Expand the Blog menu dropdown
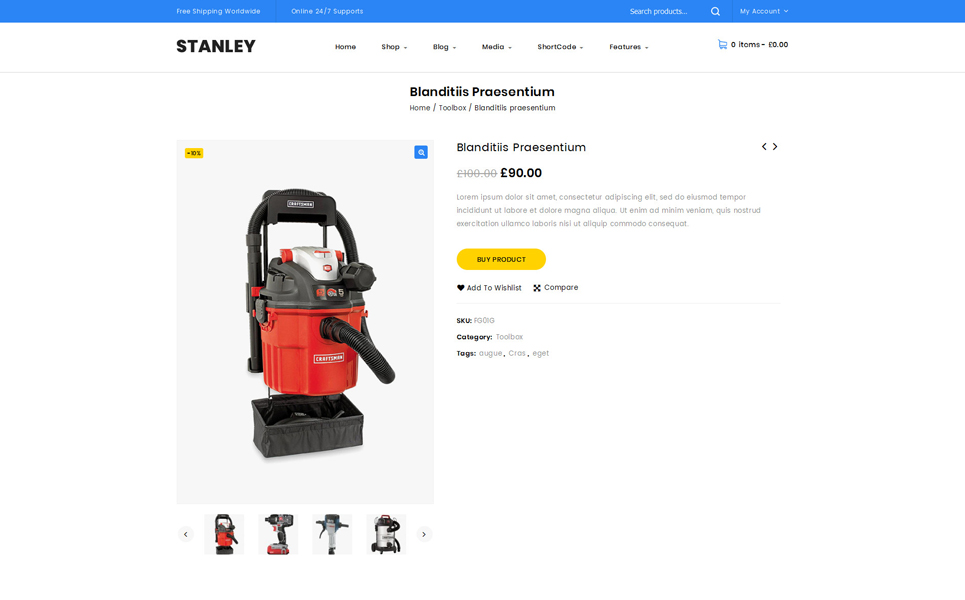The width and height of the screenshot is (965, 600). click(x=444, y=47)
